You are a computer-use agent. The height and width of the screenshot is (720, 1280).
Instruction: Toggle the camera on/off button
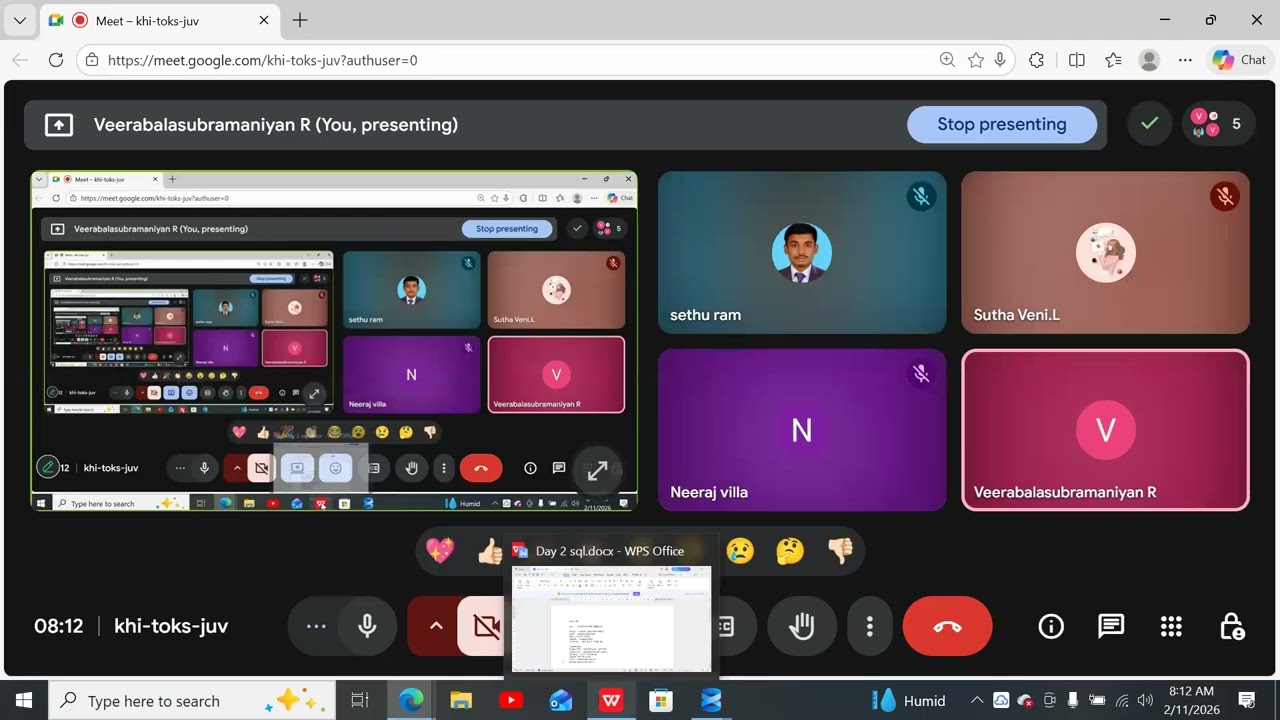click(484, 627)
